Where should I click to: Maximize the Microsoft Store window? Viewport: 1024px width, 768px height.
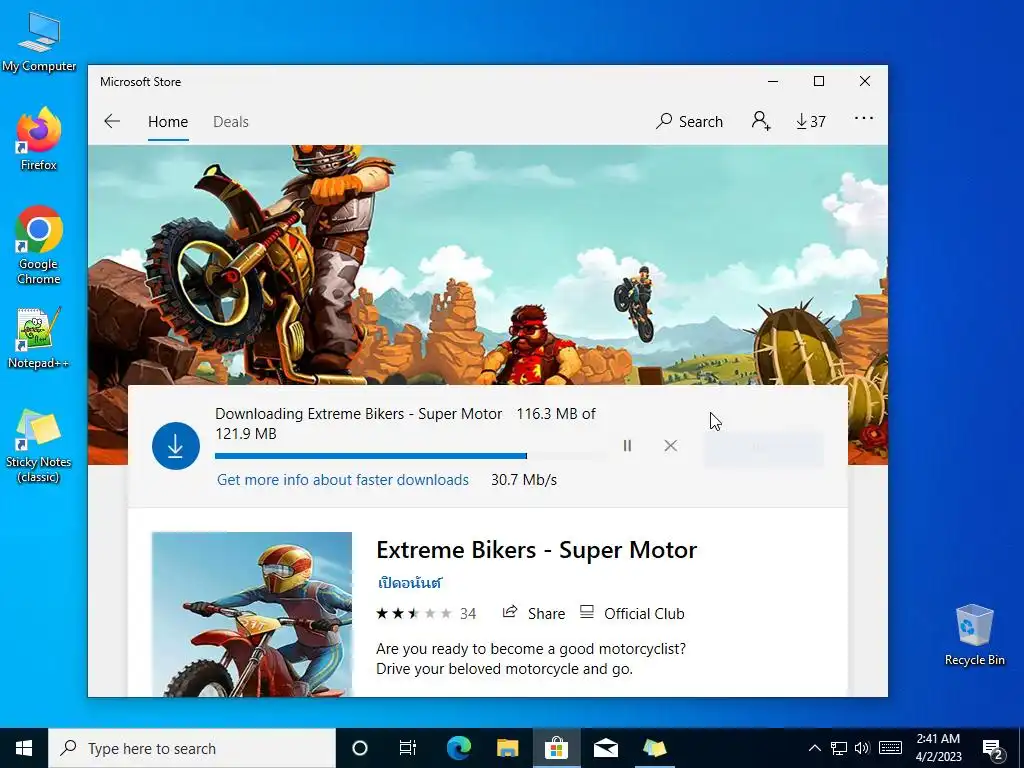pos(819,82)
